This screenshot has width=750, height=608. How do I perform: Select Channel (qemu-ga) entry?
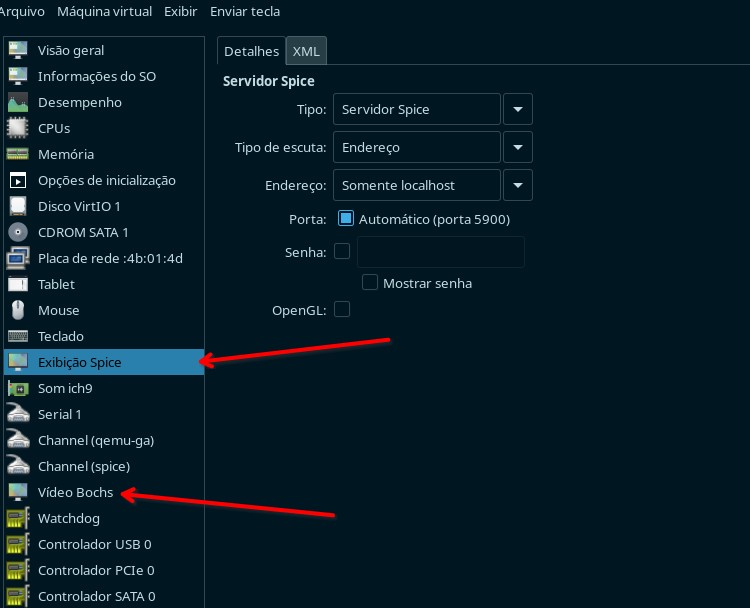104,440
